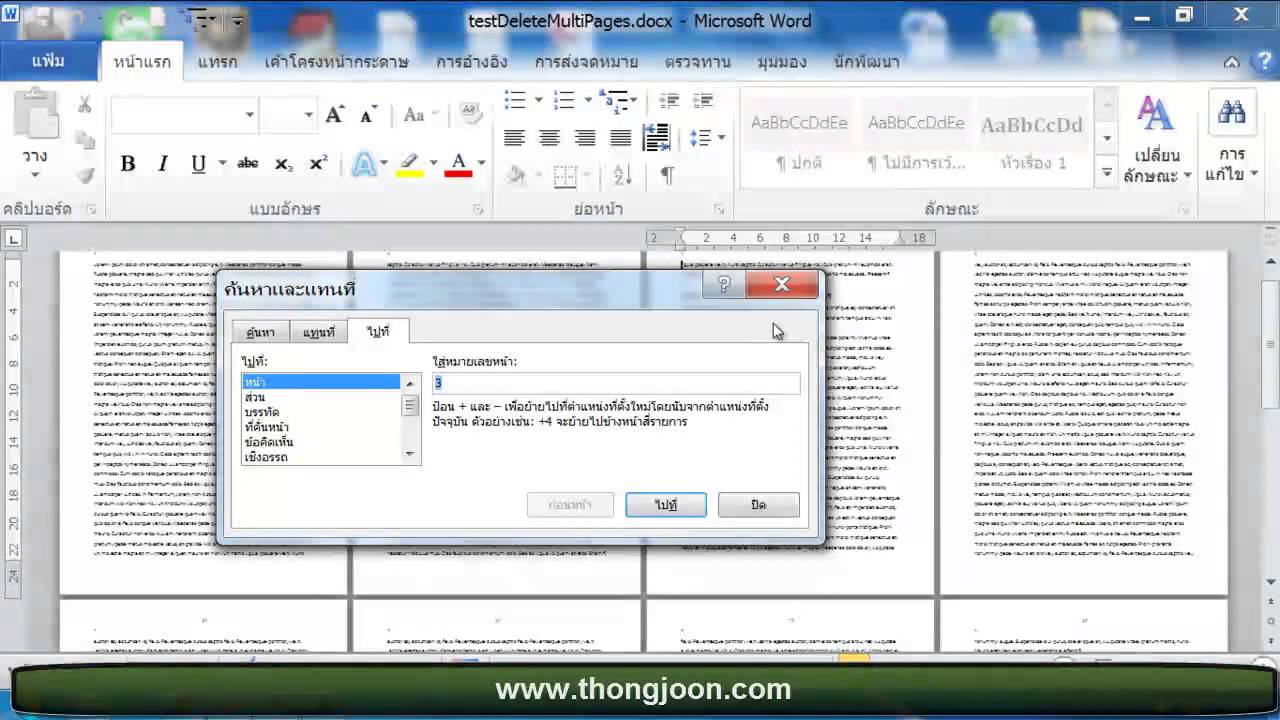Click the ปิด (Close) button in dialog
Viewport: 1280px width, 720px height.
click(758, 505)
